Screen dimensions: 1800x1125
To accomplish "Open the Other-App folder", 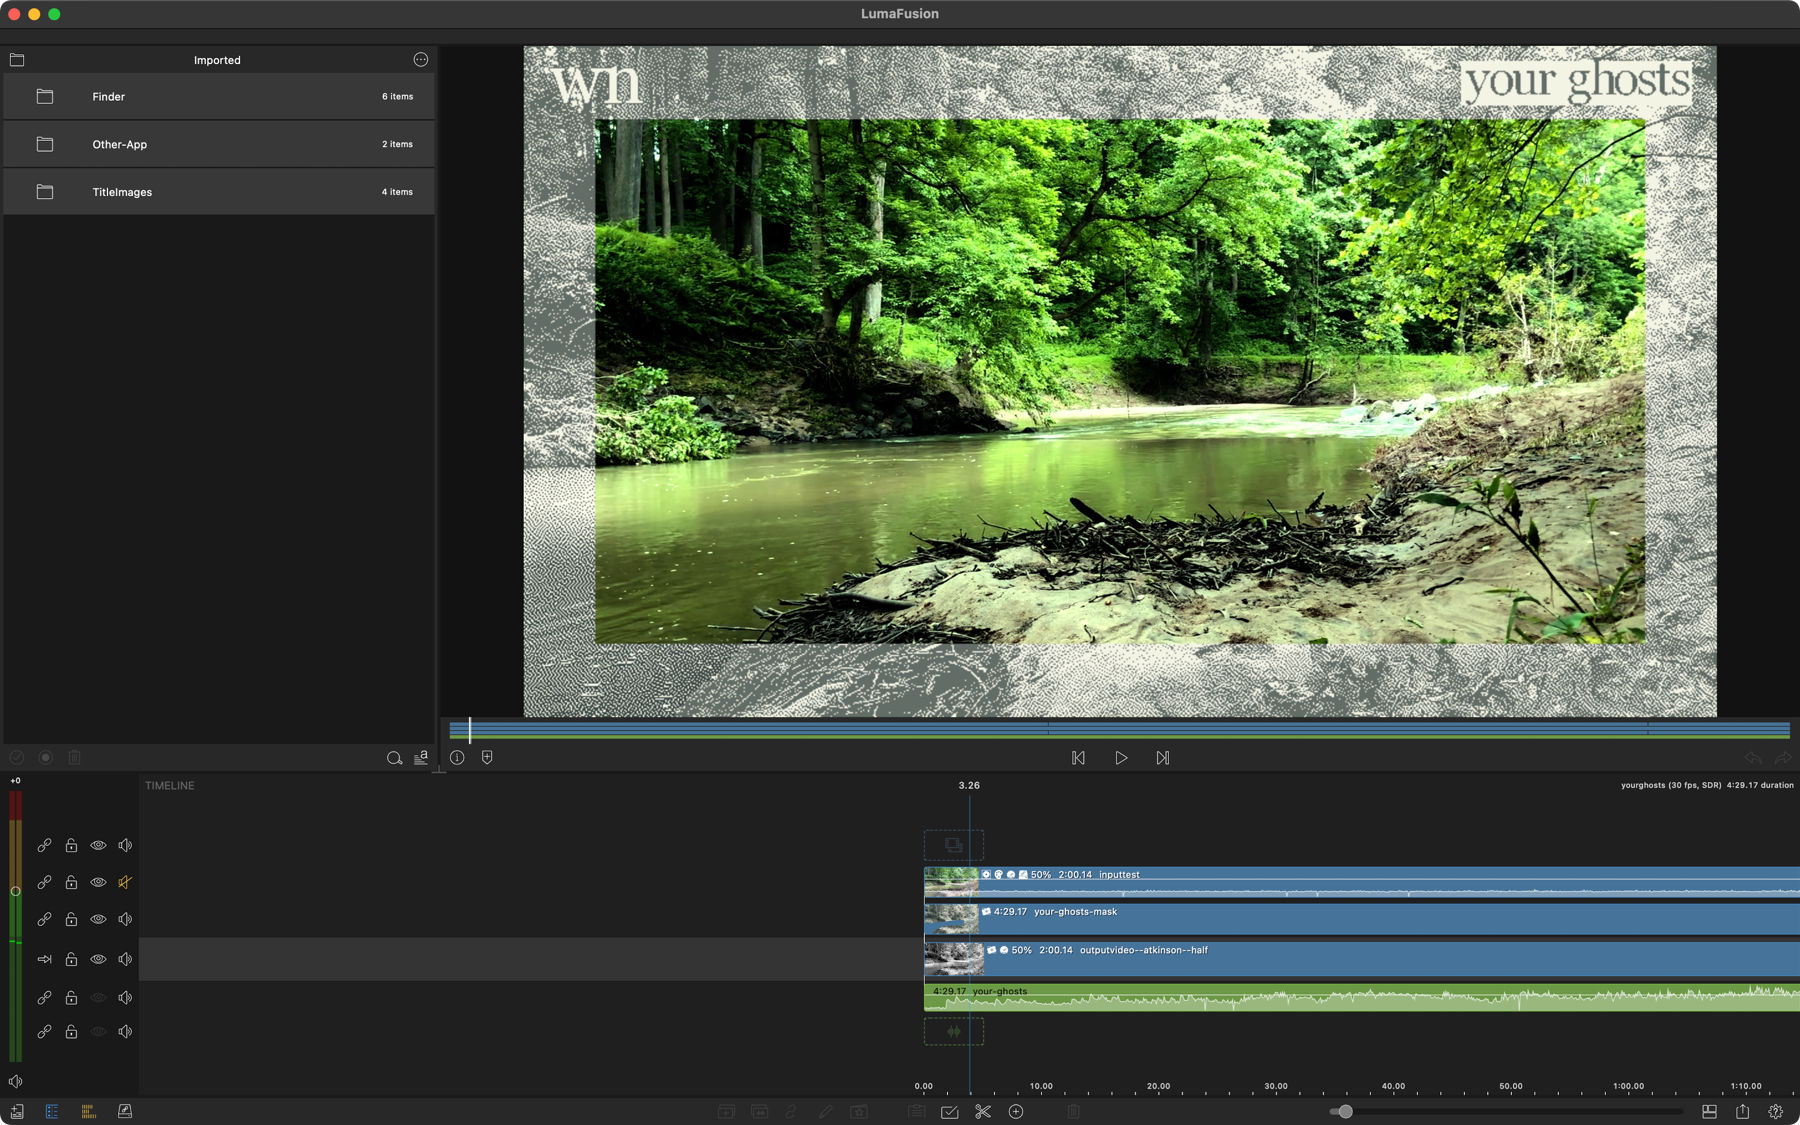I will click(219, 144).
